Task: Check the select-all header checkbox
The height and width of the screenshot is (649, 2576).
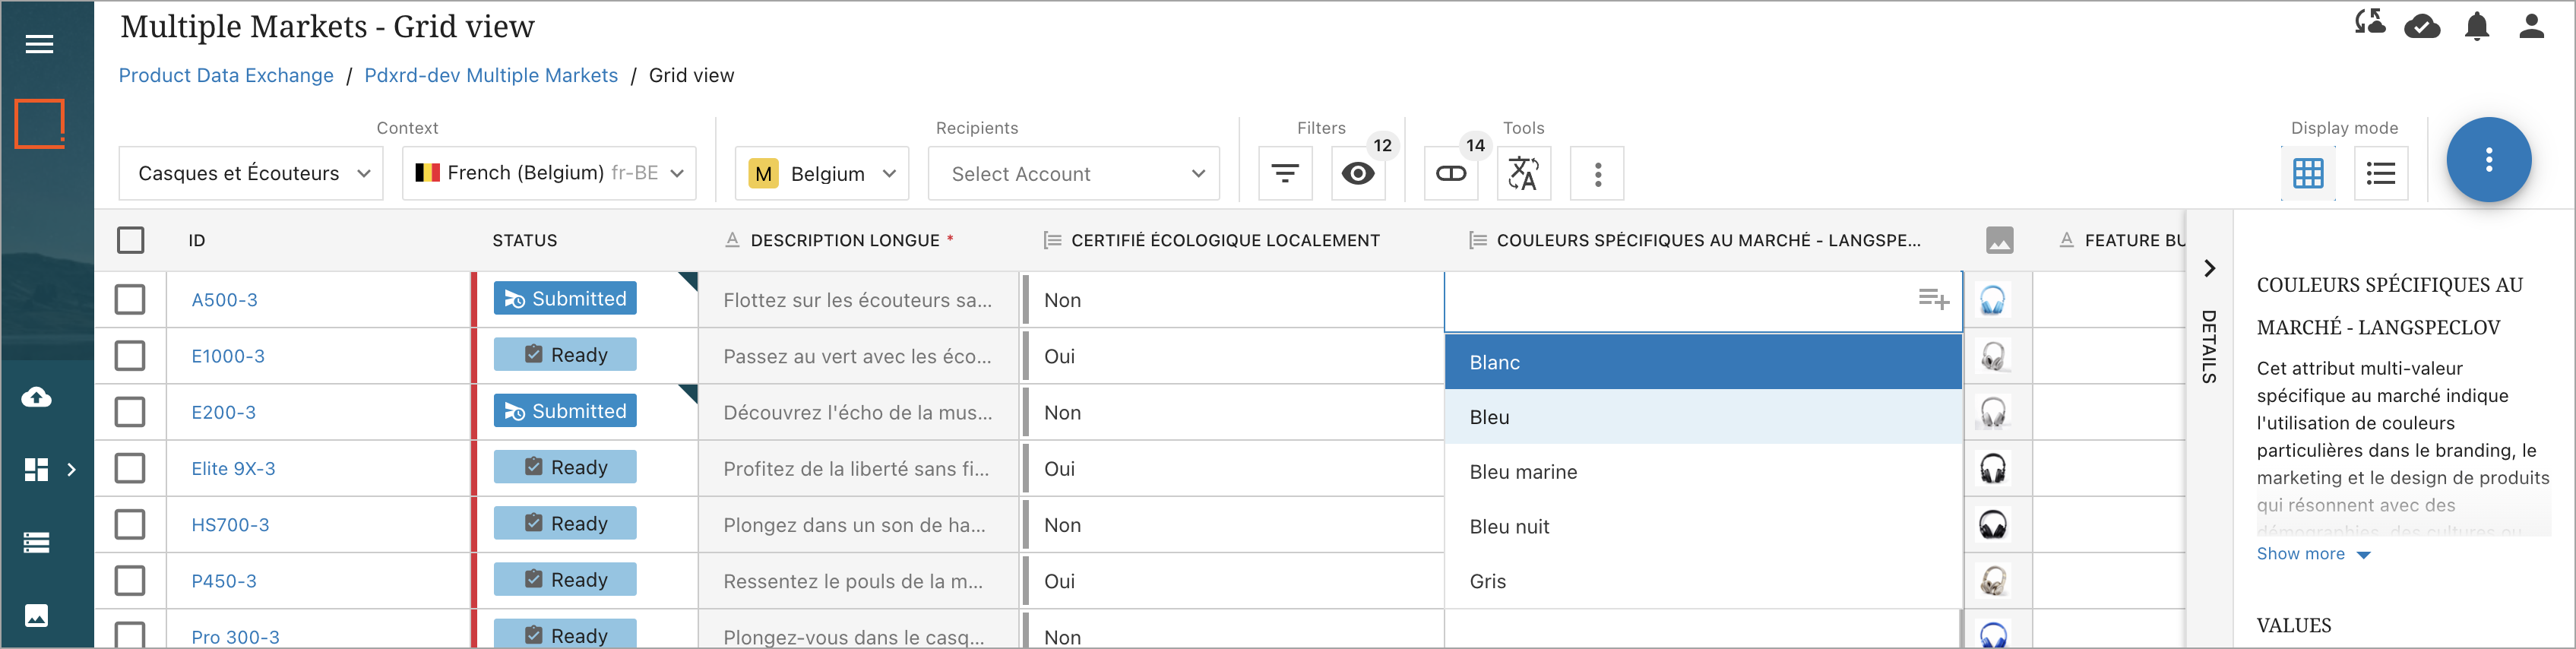Action: (130, 240)
